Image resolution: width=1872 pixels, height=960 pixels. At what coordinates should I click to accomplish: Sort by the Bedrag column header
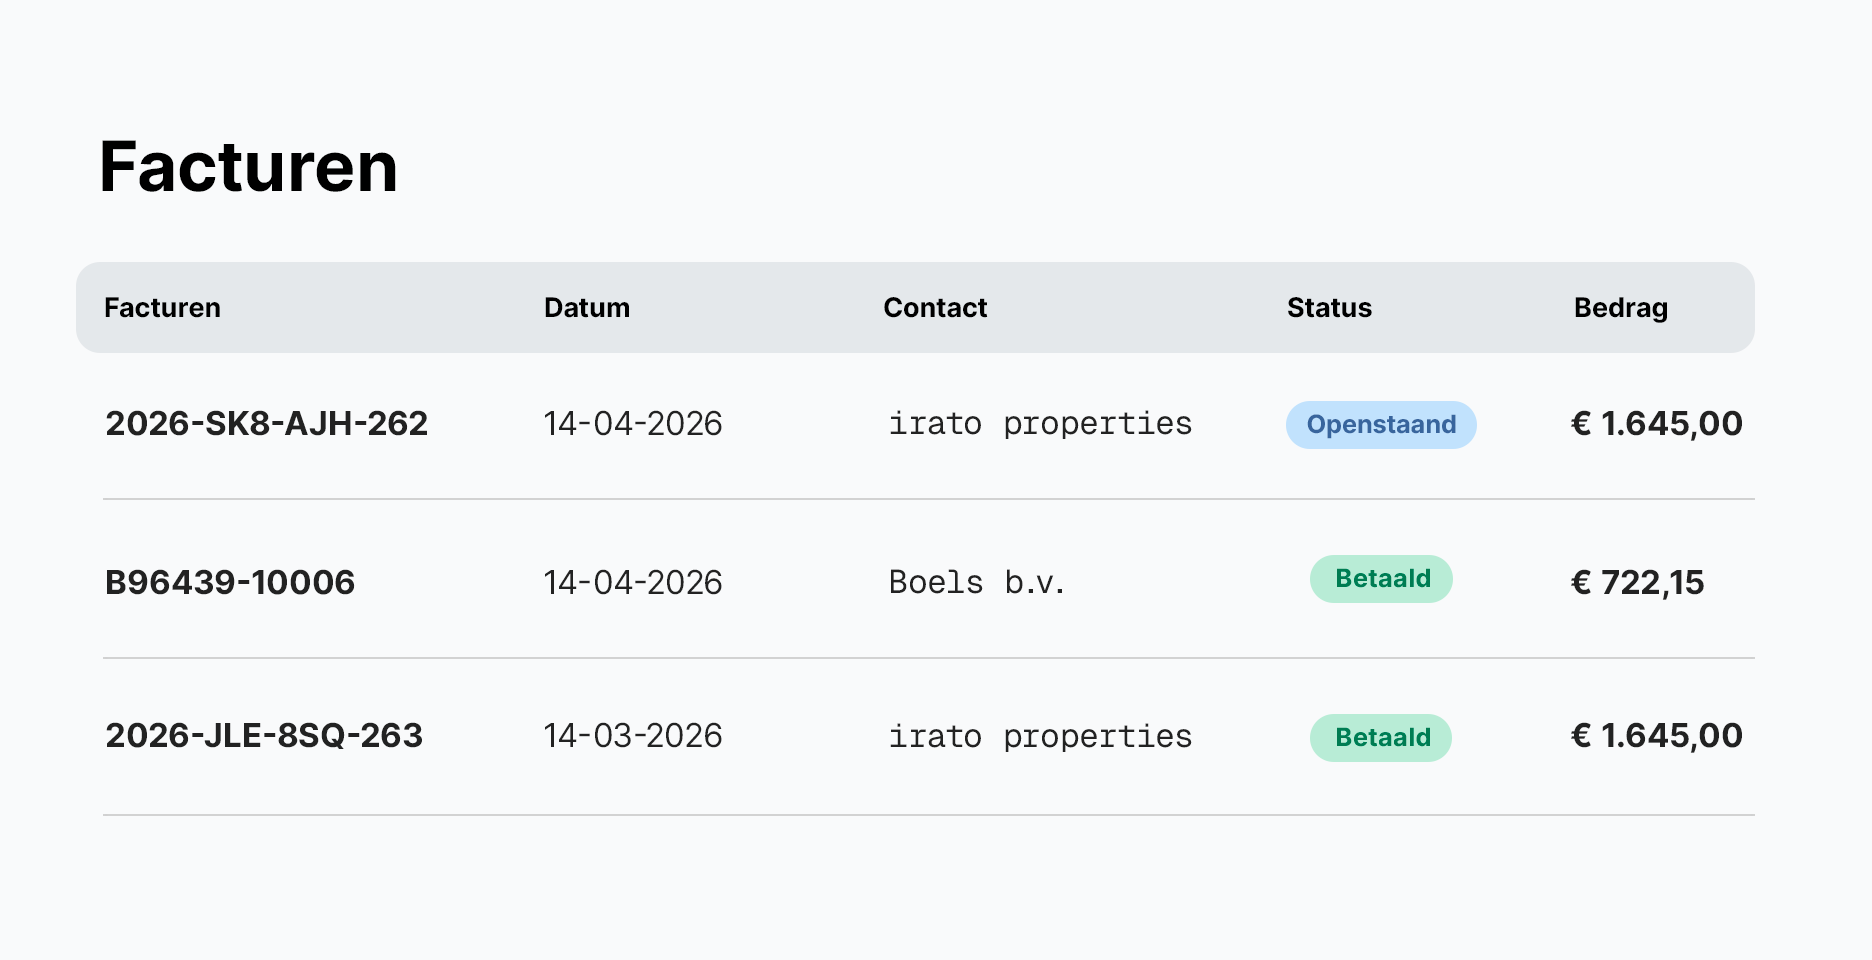(x=1621, y=308)
